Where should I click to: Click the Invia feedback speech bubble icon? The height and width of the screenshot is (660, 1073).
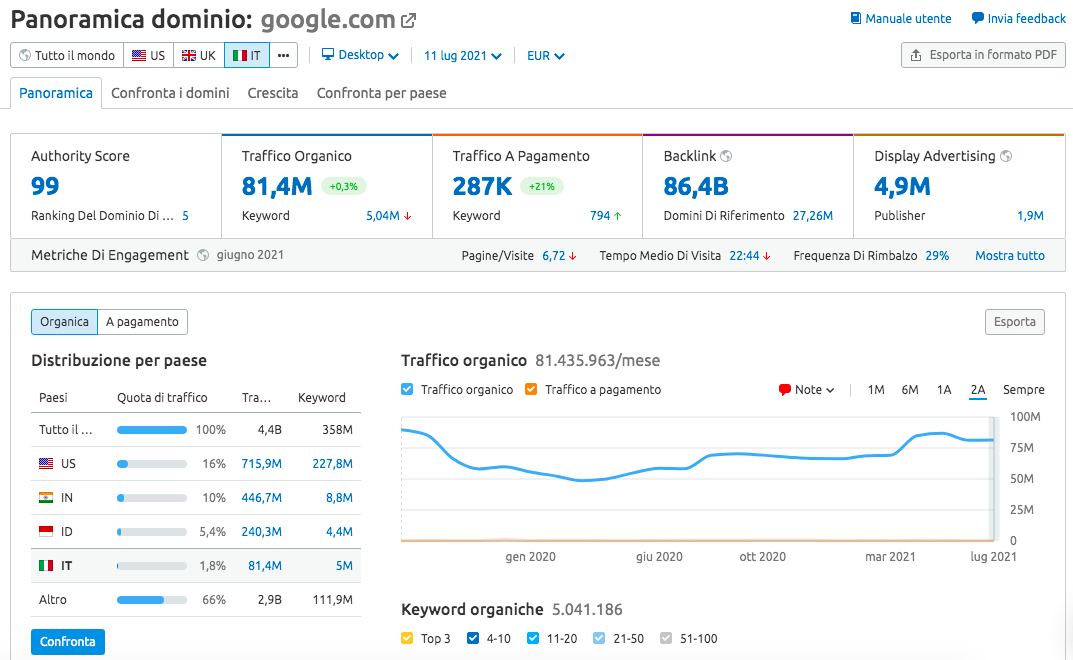pyautogui.click(x=977, y=18)
